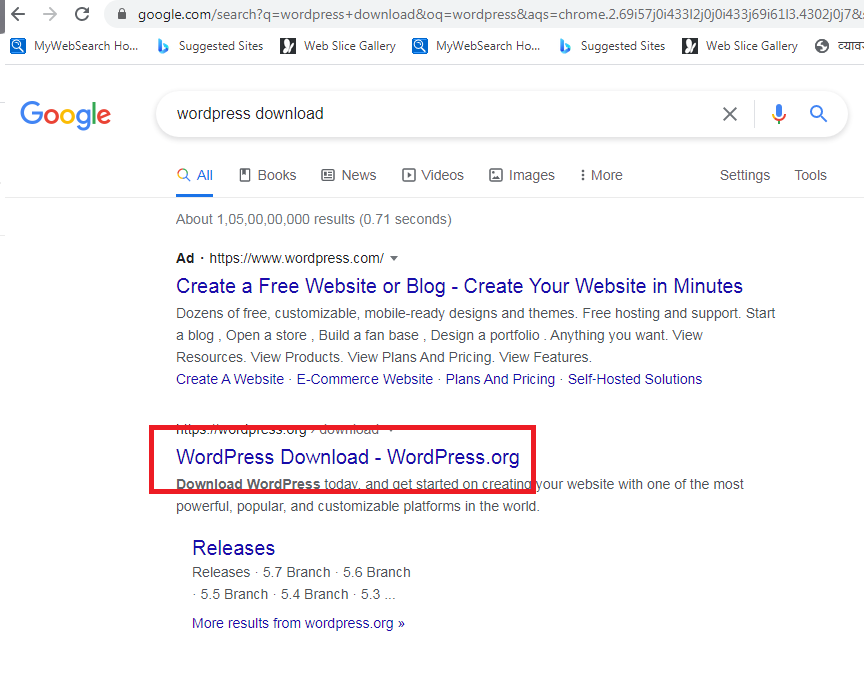Click the browser forward arrow
Viewport: 864px width, 682px height.
50,14
